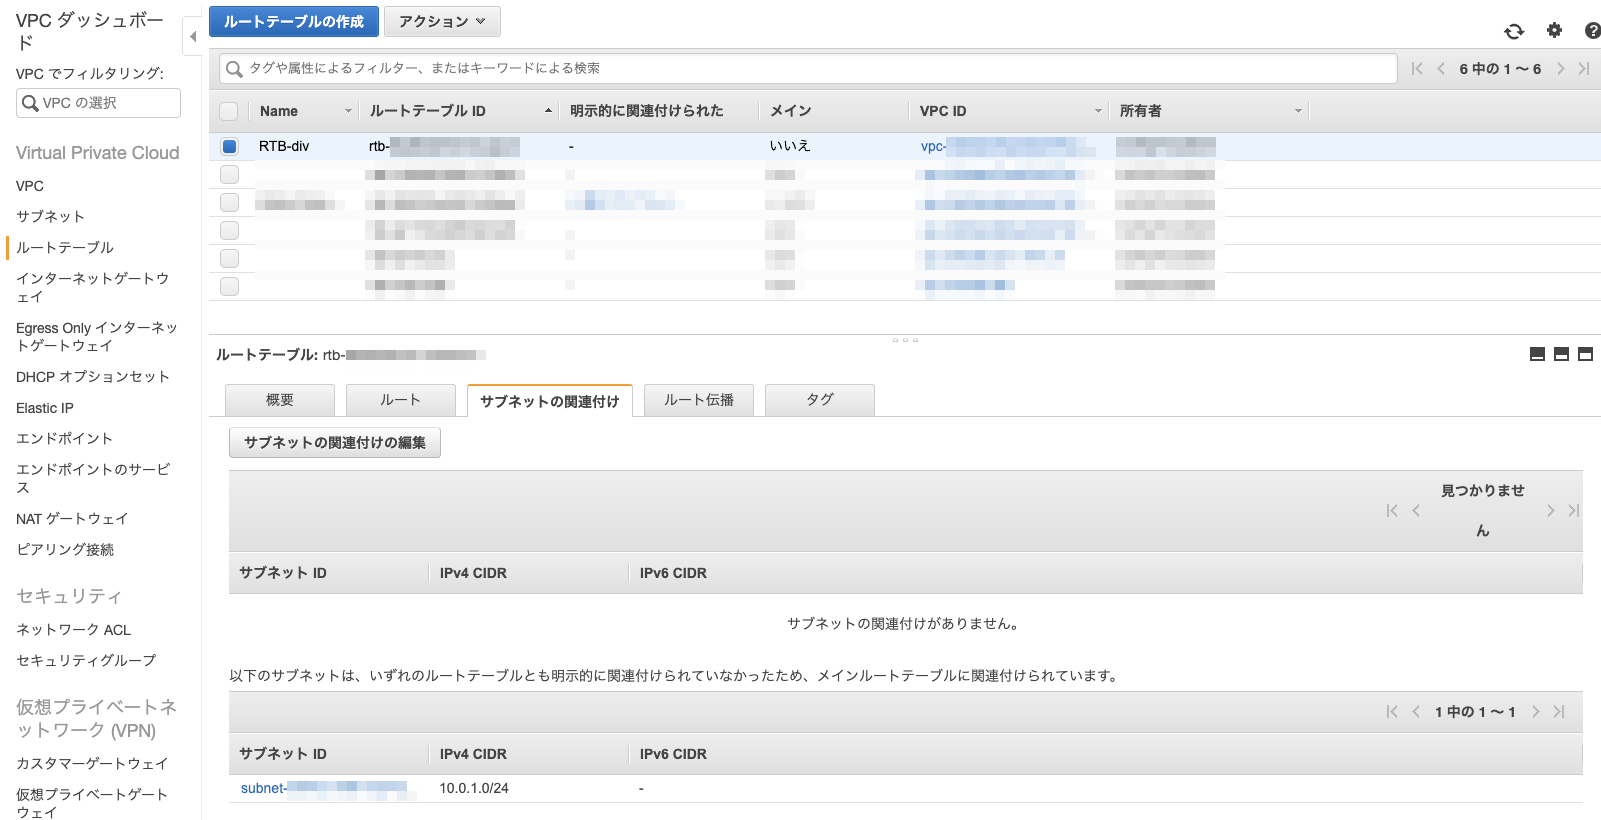Open the settings gear icon

1554,31
